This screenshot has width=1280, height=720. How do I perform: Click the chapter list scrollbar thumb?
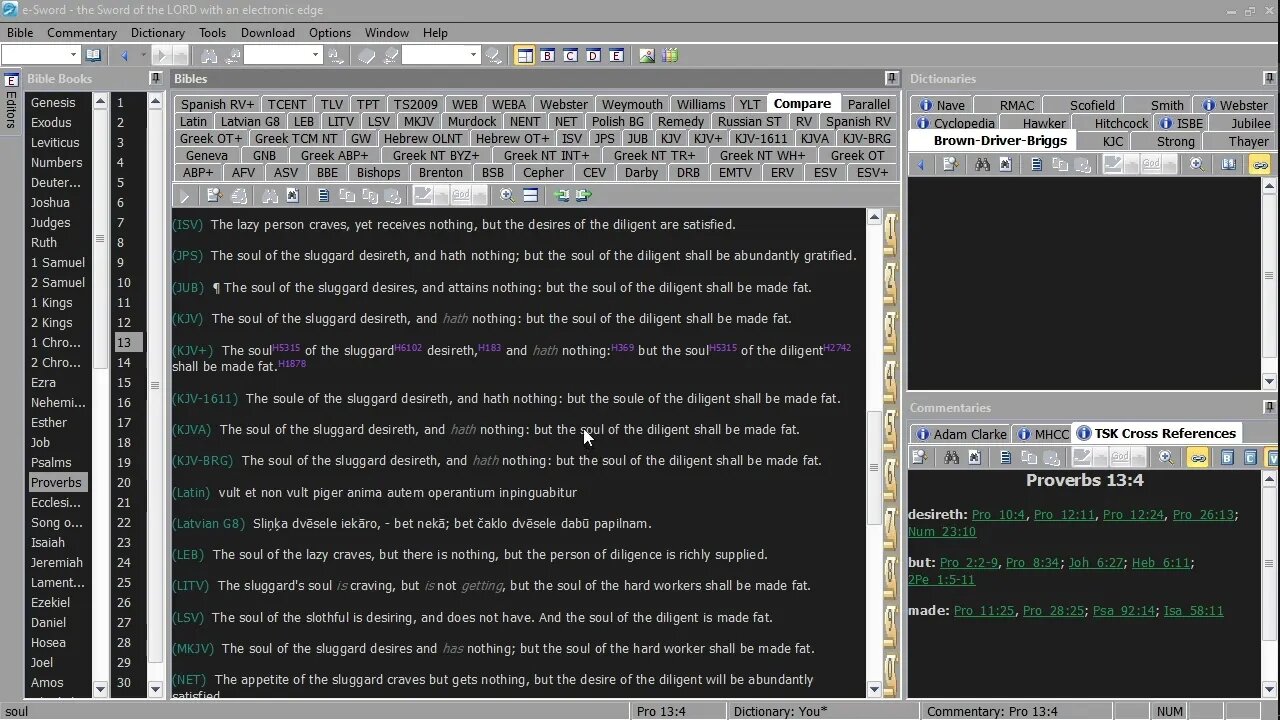click(155, 385)
